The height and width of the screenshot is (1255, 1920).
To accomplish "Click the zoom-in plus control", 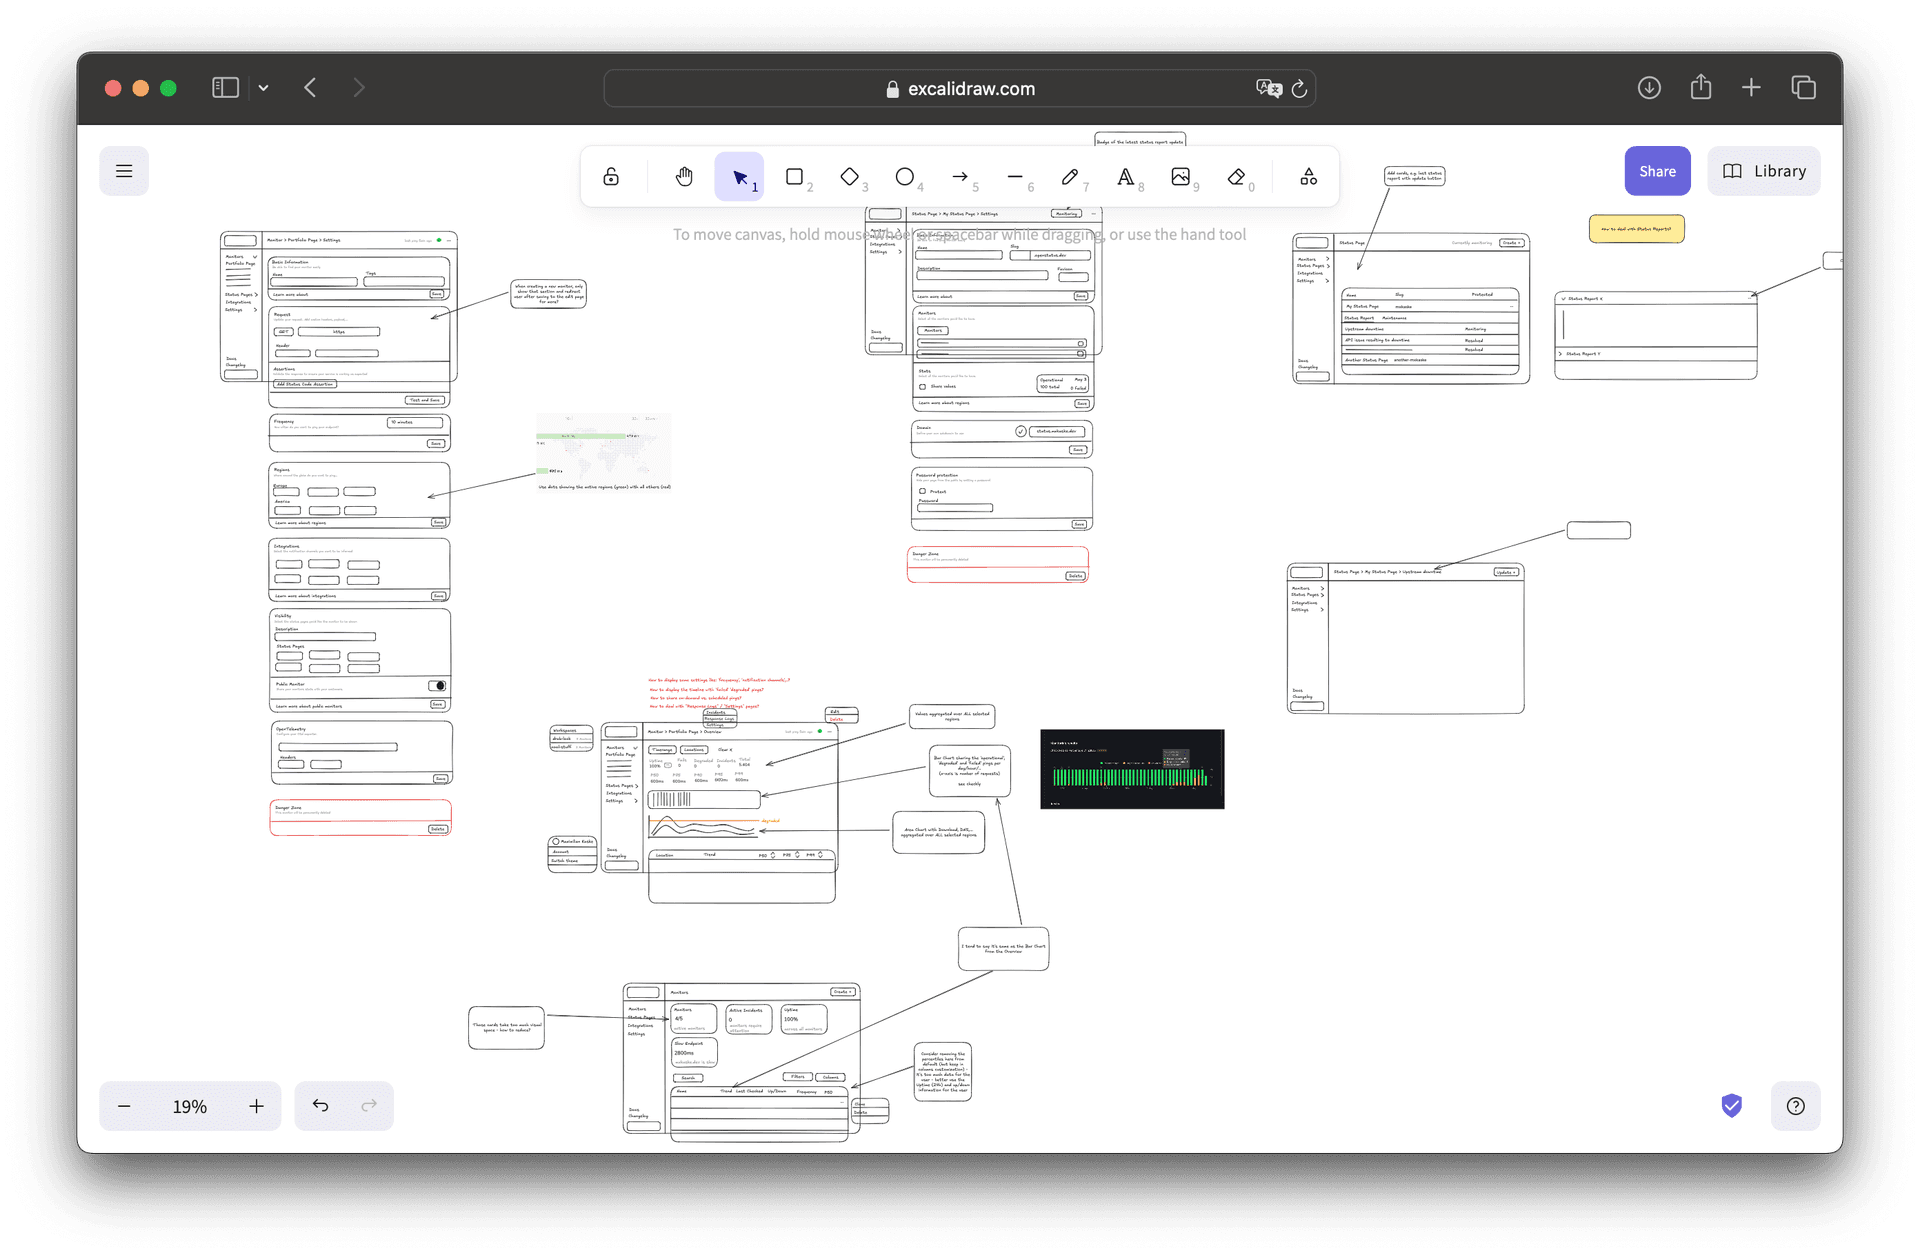I will tap(256, 1106).
